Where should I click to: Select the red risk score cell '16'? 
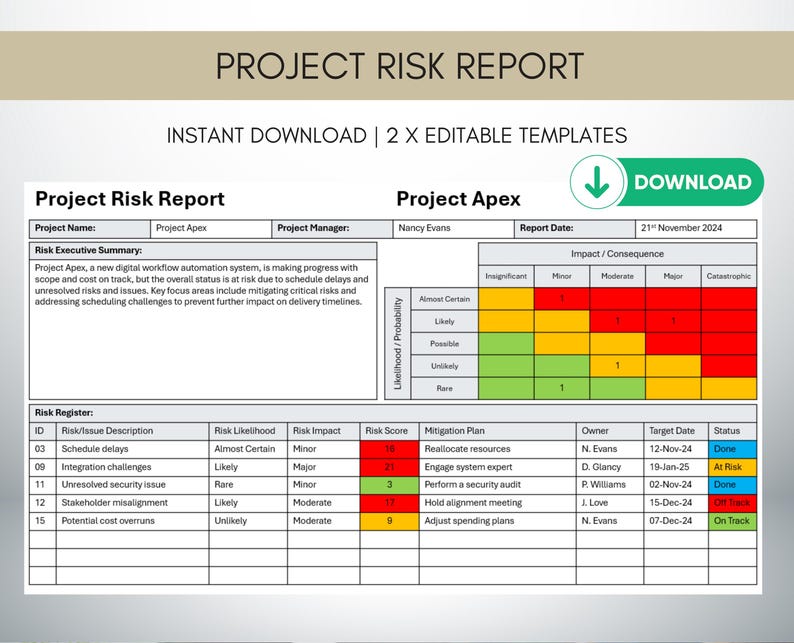point(389,449)
